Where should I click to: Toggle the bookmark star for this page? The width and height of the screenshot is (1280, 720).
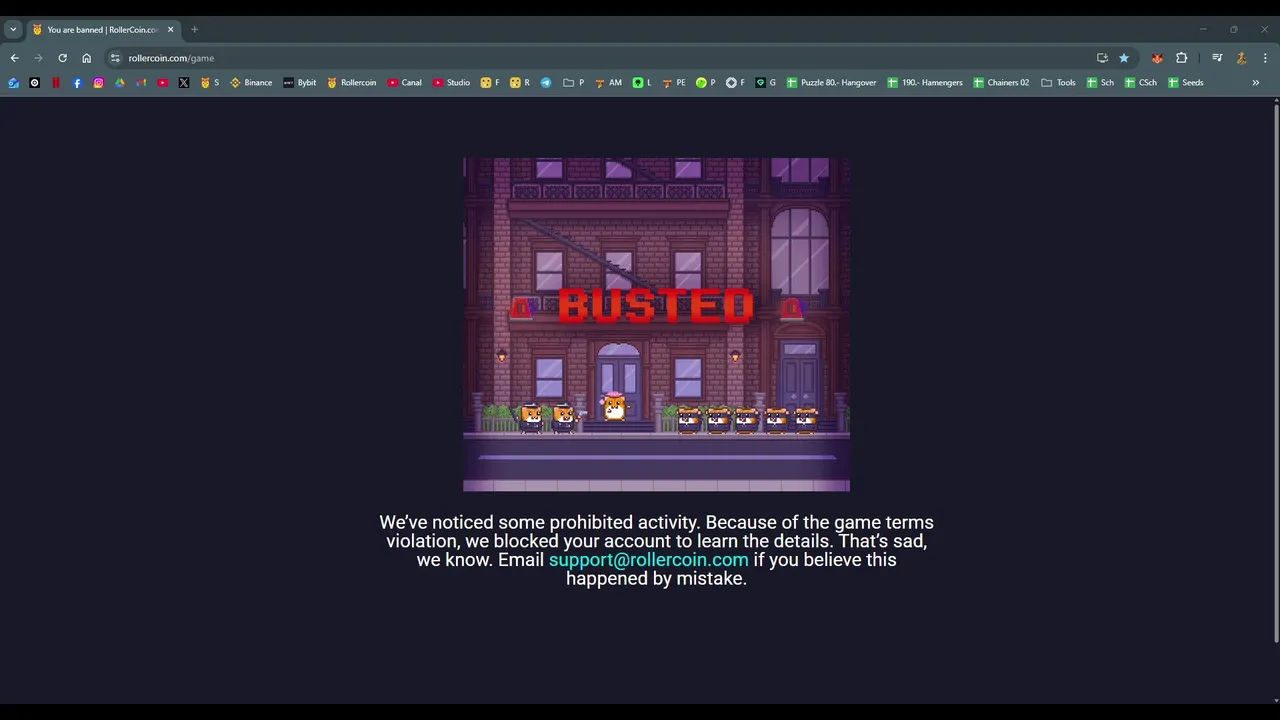click(1124, 58)
